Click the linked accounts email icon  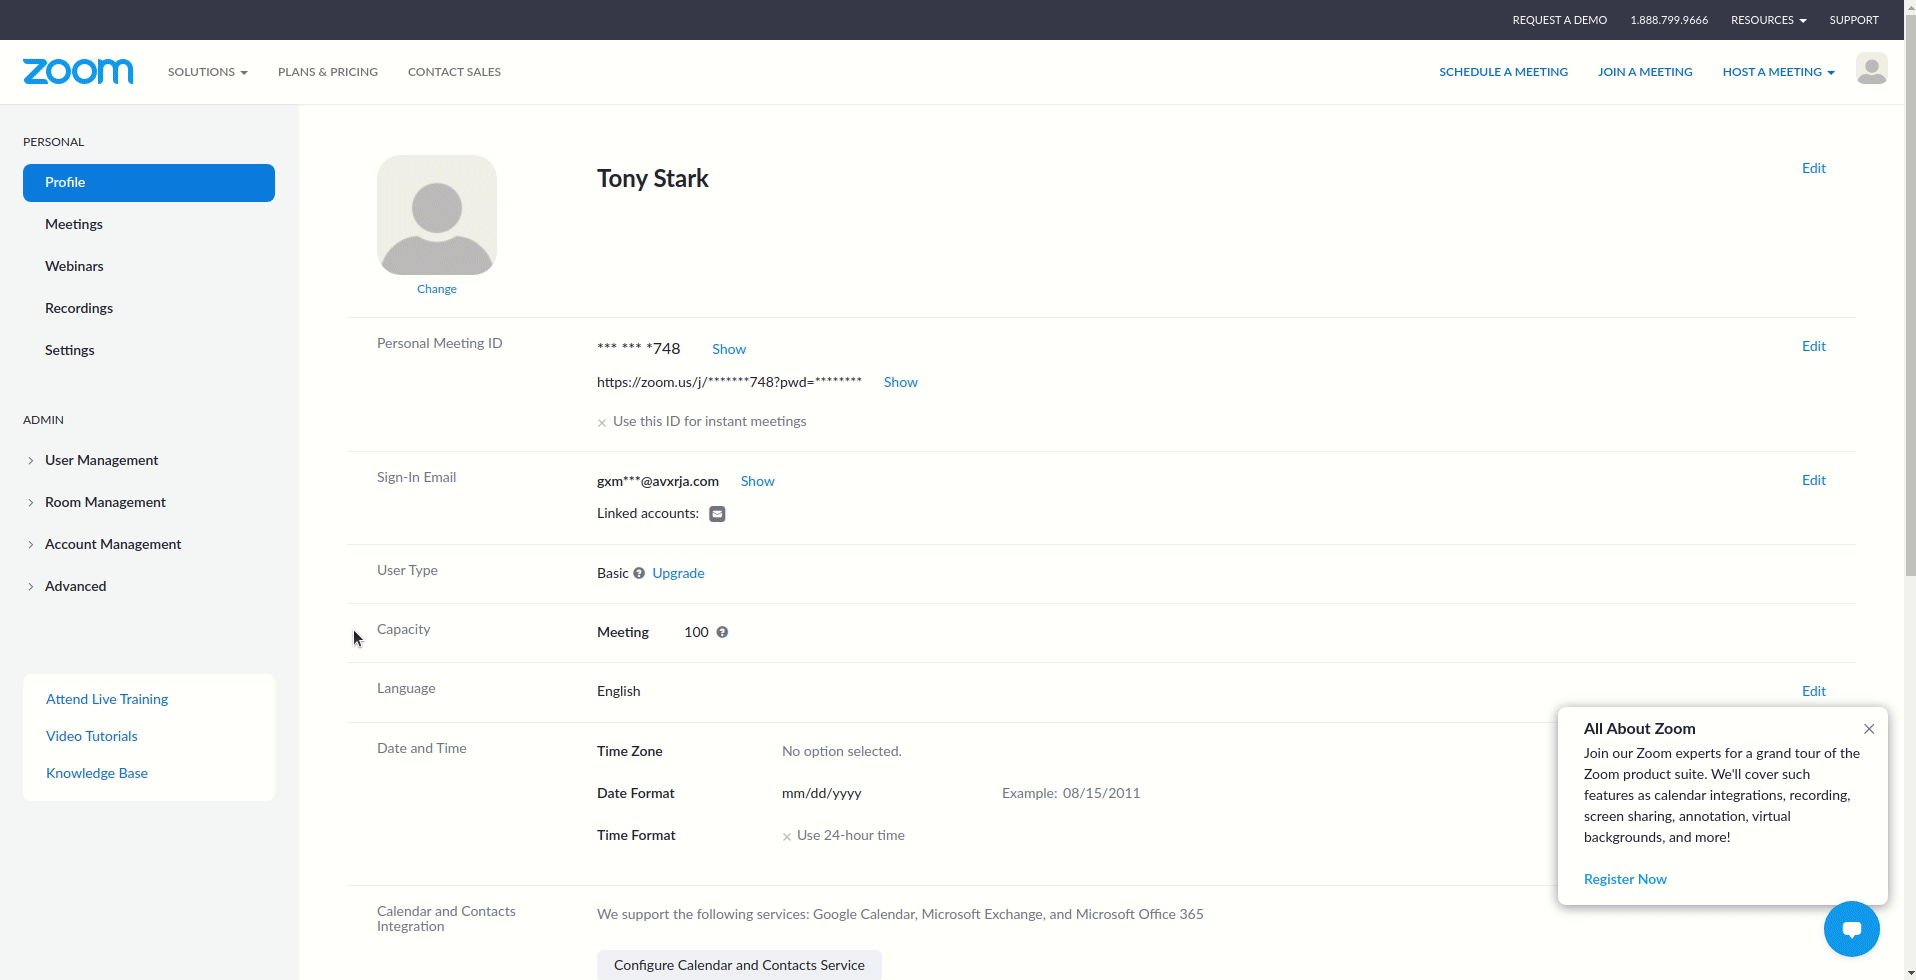[717, 514]
